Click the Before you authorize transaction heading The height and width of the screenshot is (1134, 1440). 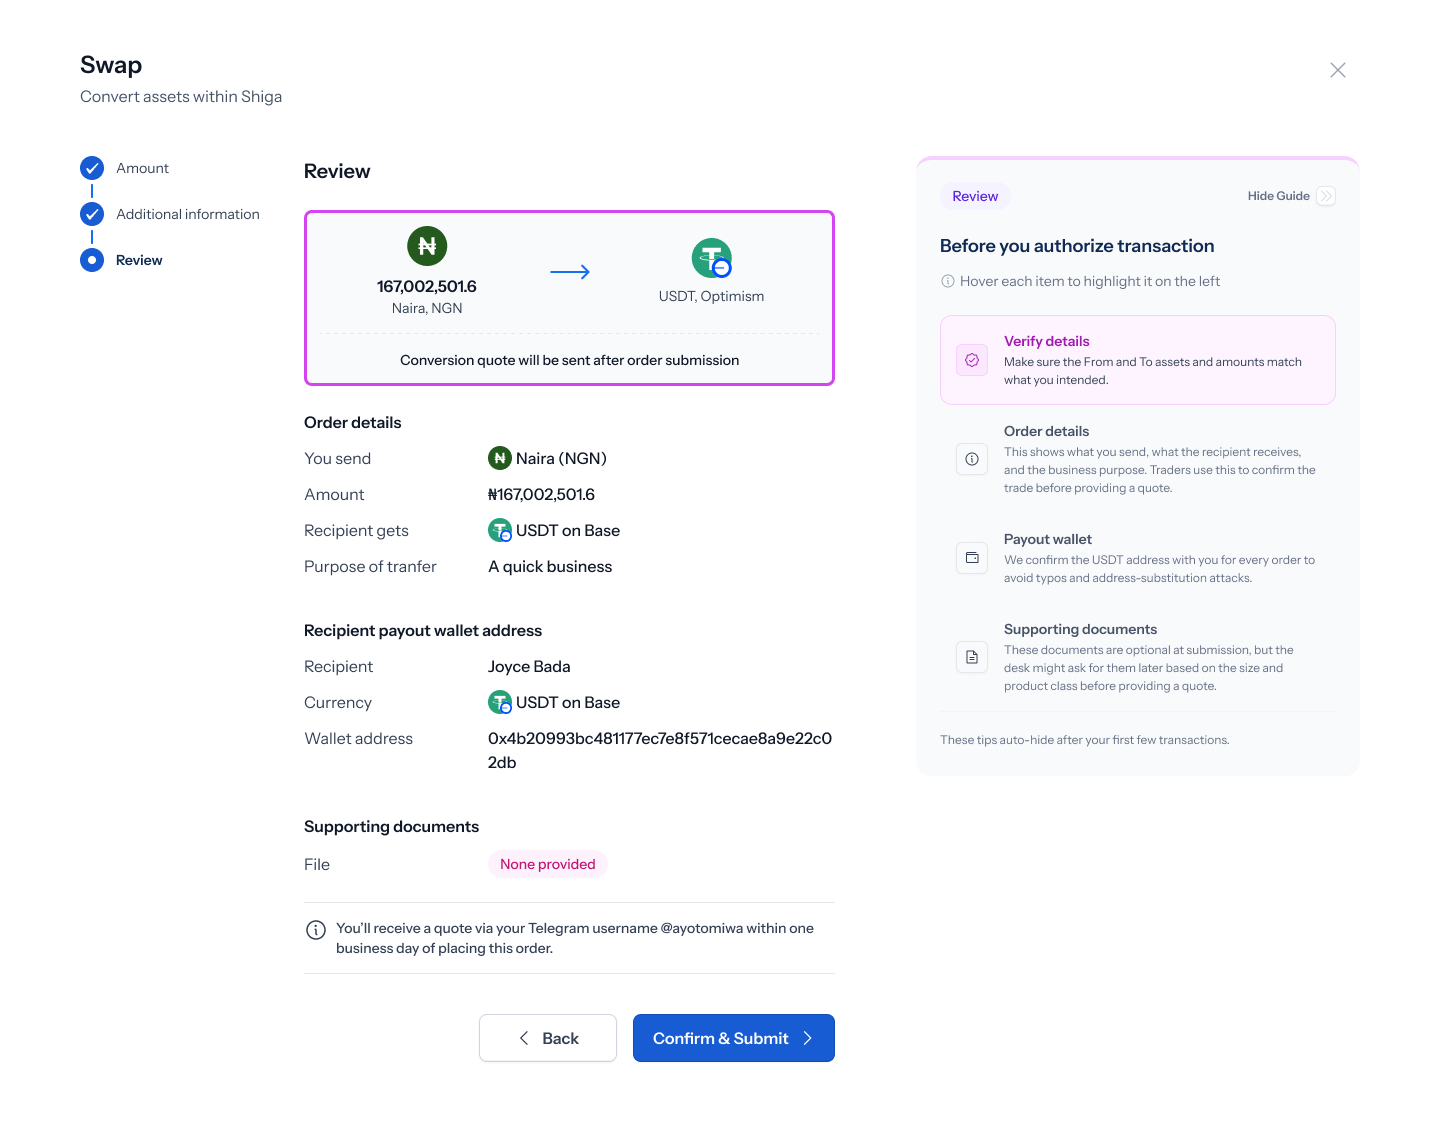(1077, 246)
